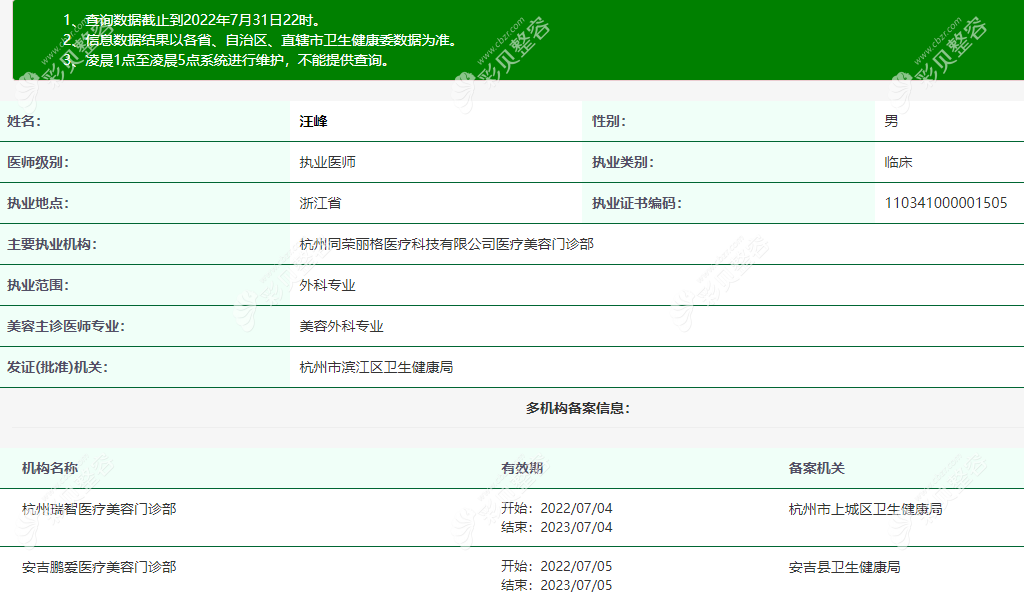Click the 多机构备案信息 heading
This screenshot has height=598, width=1024.
pyautogui.click(x=578, y=409)
